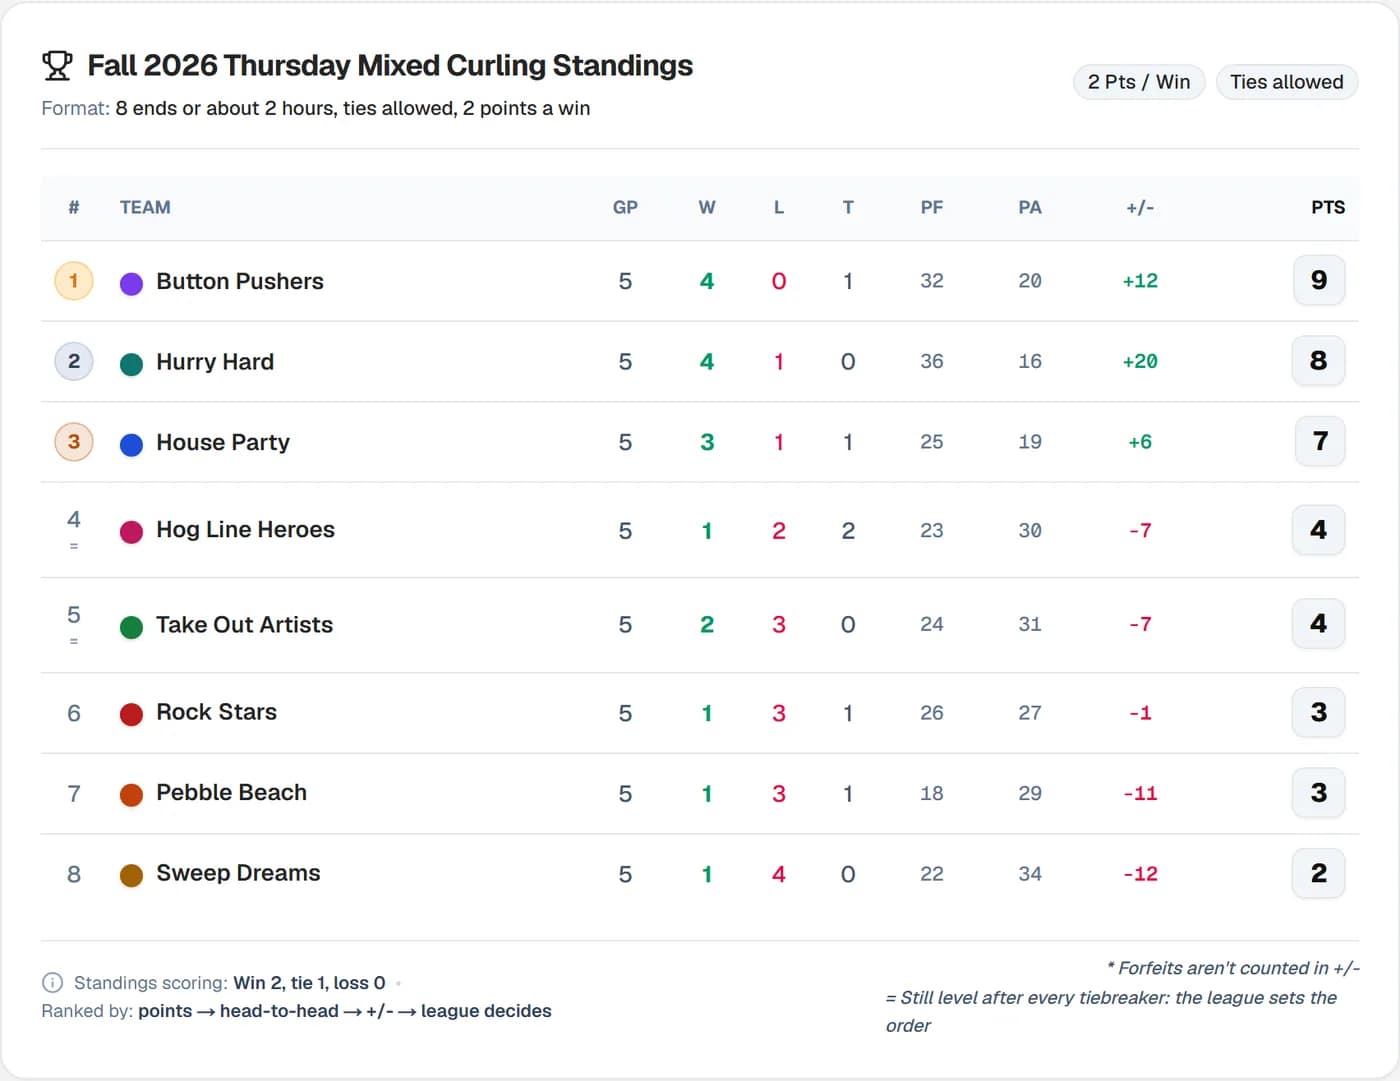Click Hurry Hard's points badge showing 8
The image size is (1400, 1081).
point(1319,360)
